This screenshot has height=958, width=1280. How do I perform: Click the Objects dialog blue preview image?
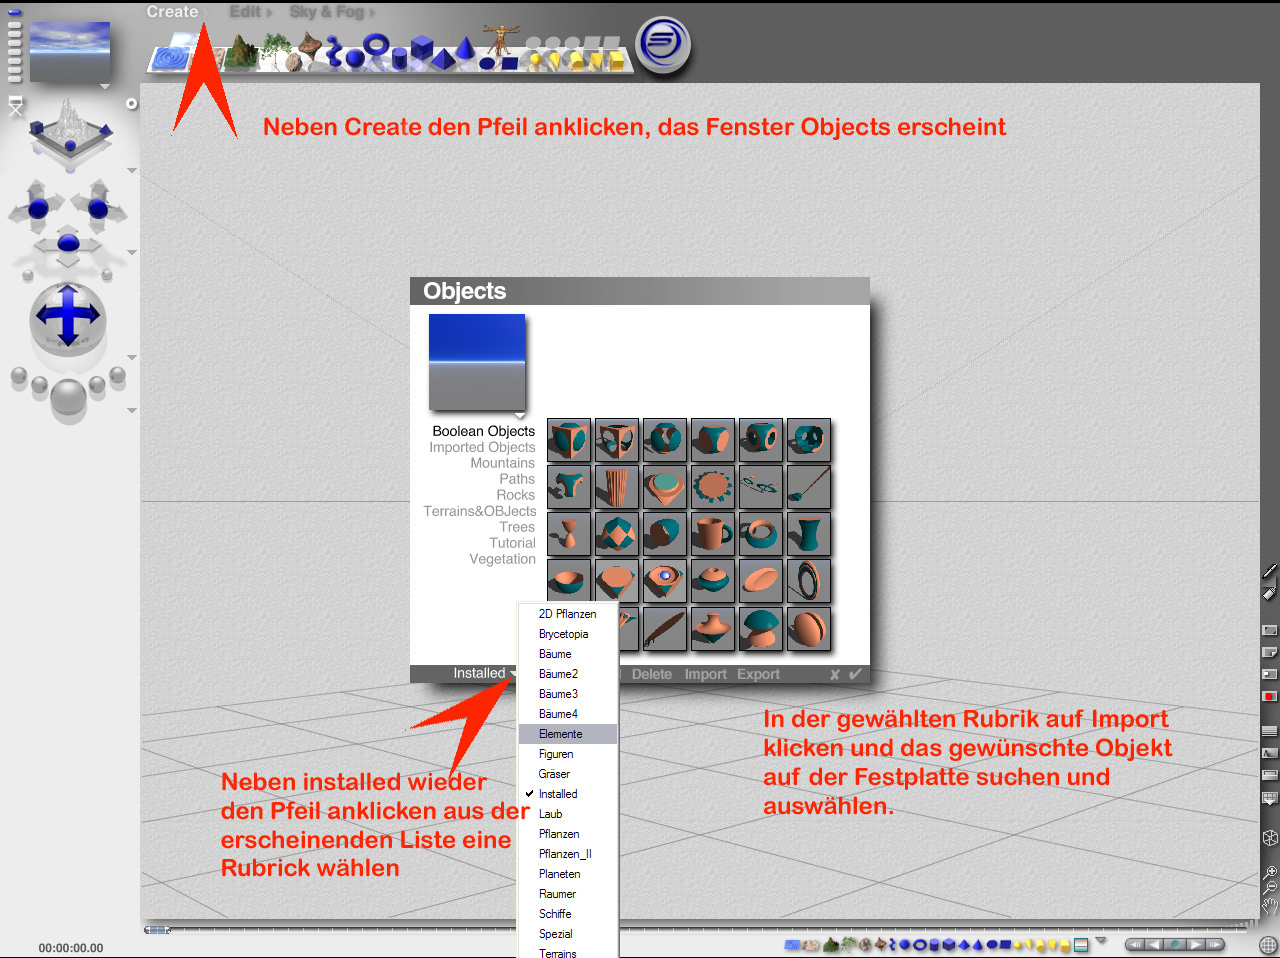(x=477, y=362)
